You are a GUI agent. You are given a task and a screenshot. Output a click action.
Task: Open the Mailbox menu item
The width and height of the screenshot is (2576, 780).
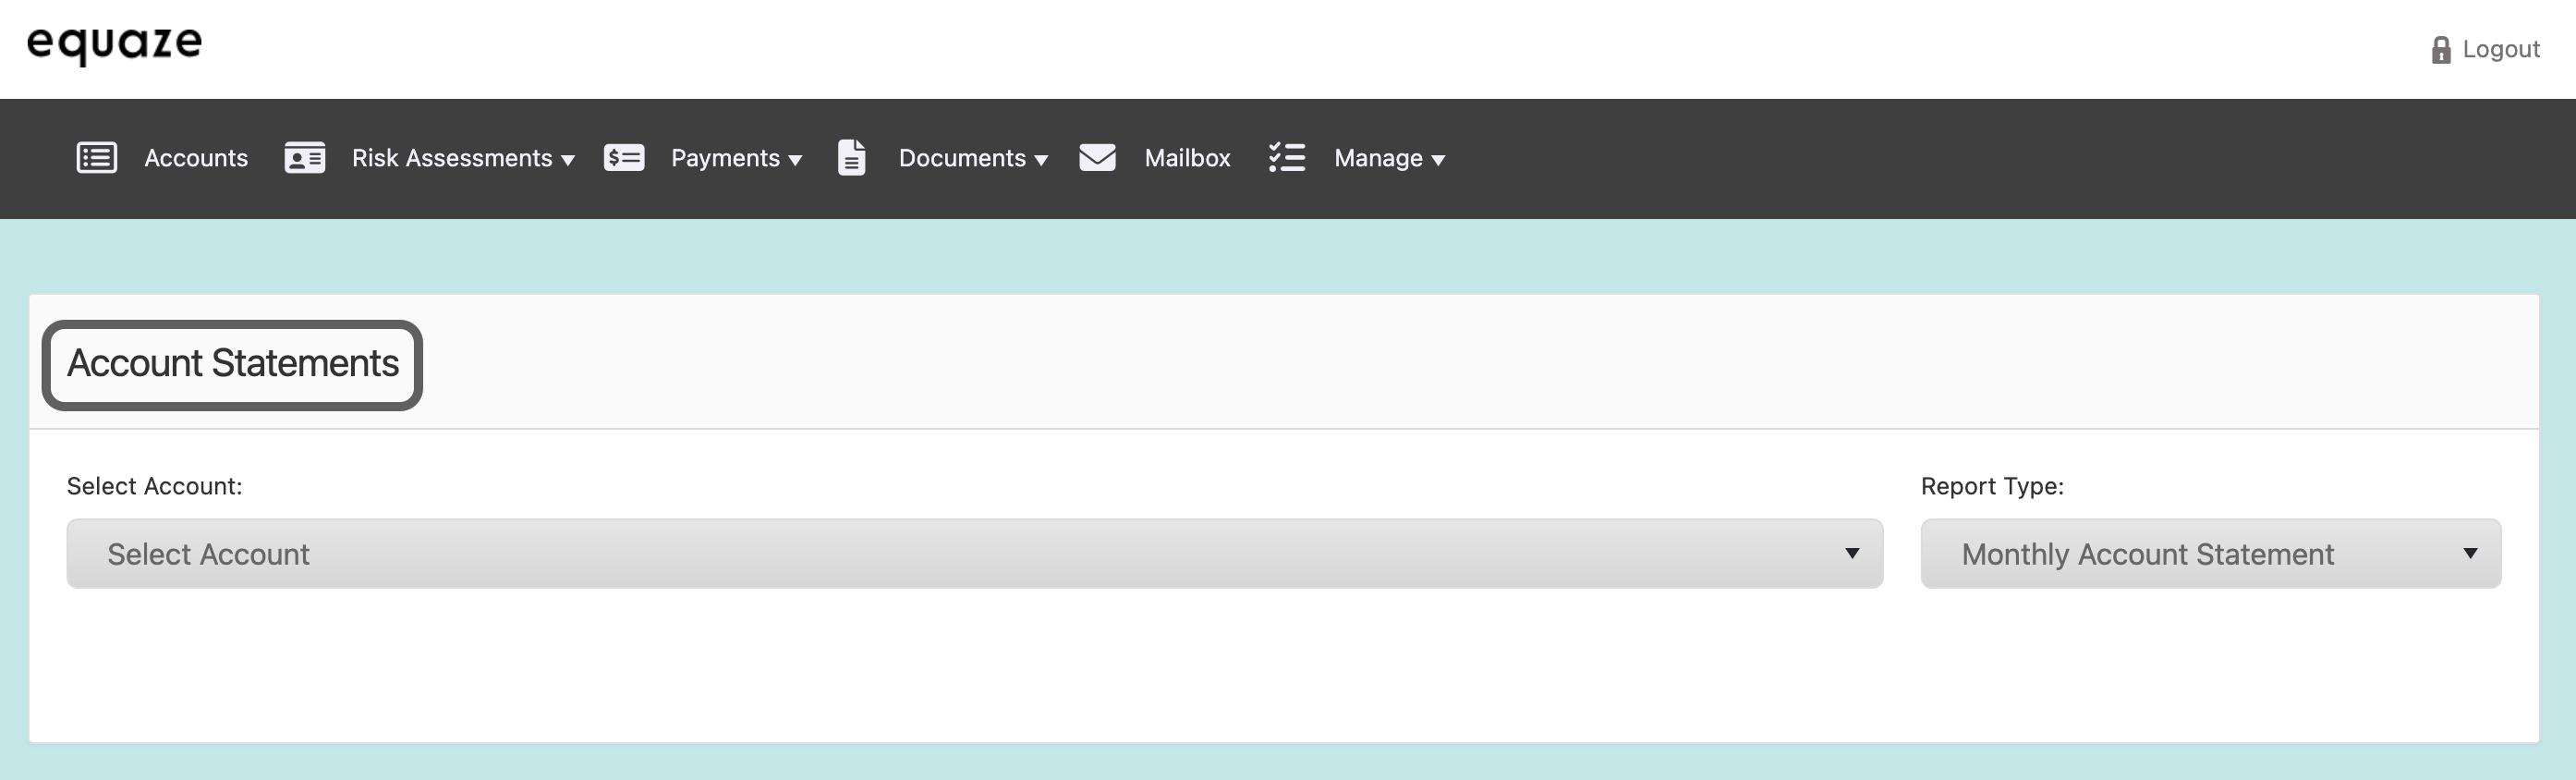(1187, 158)
